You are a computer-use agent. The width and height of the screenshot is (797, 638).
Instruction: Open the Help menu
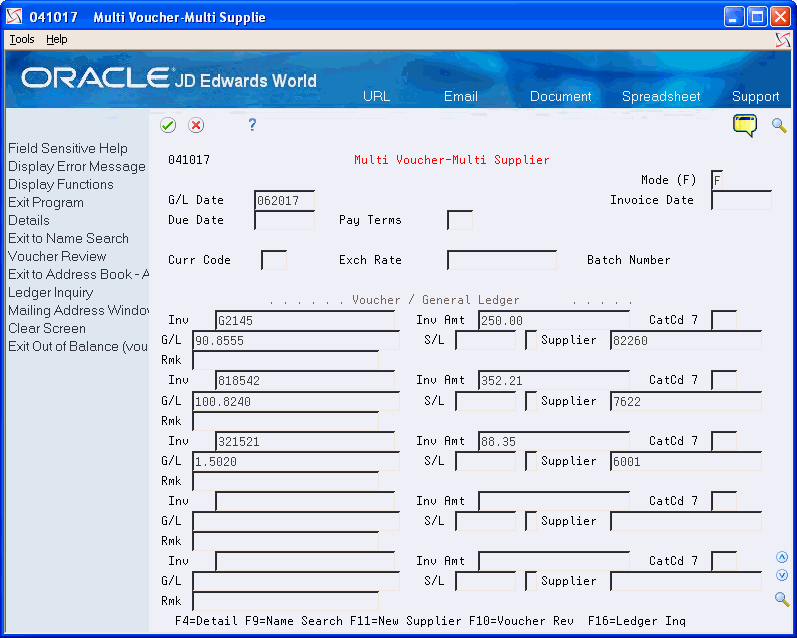(56, 39)
